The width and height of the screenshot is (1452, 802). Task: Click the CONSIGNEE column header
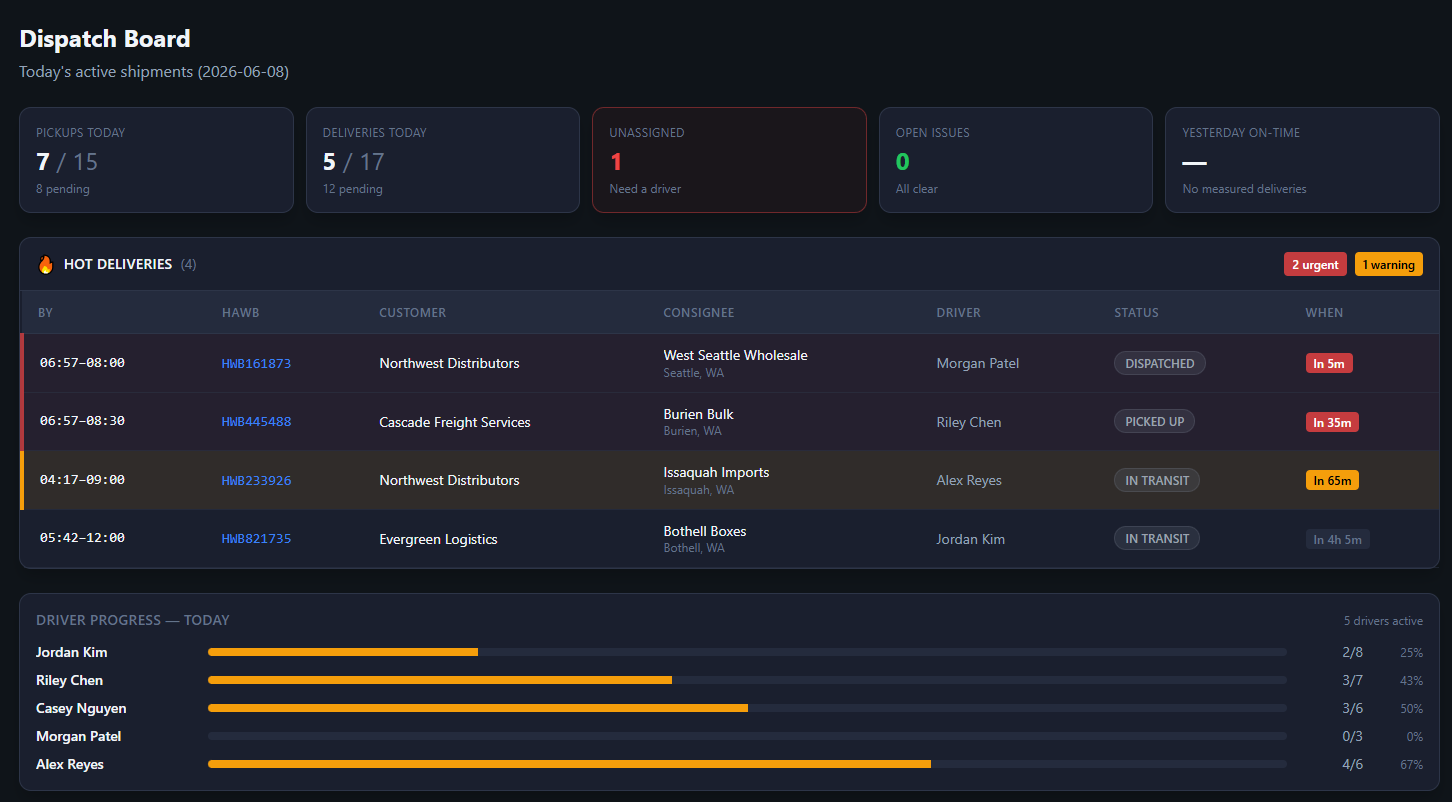[699, 313]
